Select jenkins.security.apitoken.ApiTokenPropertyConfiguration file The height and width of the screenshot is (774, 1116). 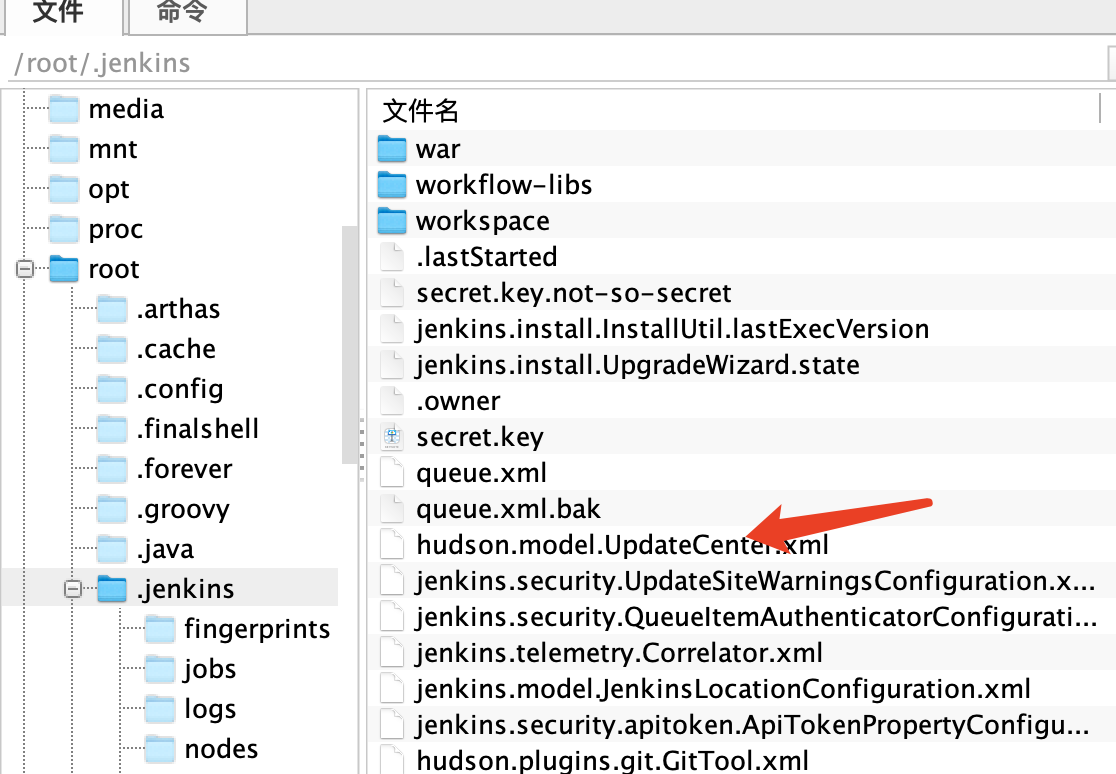[x=753, y=726]
